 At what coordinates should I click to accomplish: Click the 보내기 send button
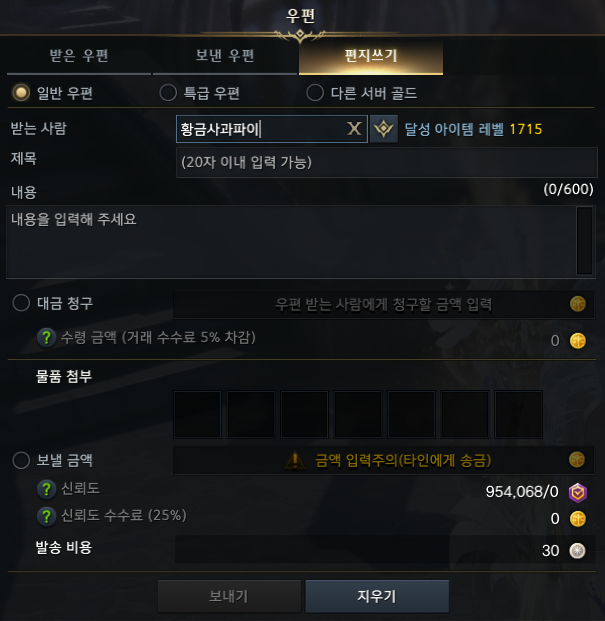(229, 596)
